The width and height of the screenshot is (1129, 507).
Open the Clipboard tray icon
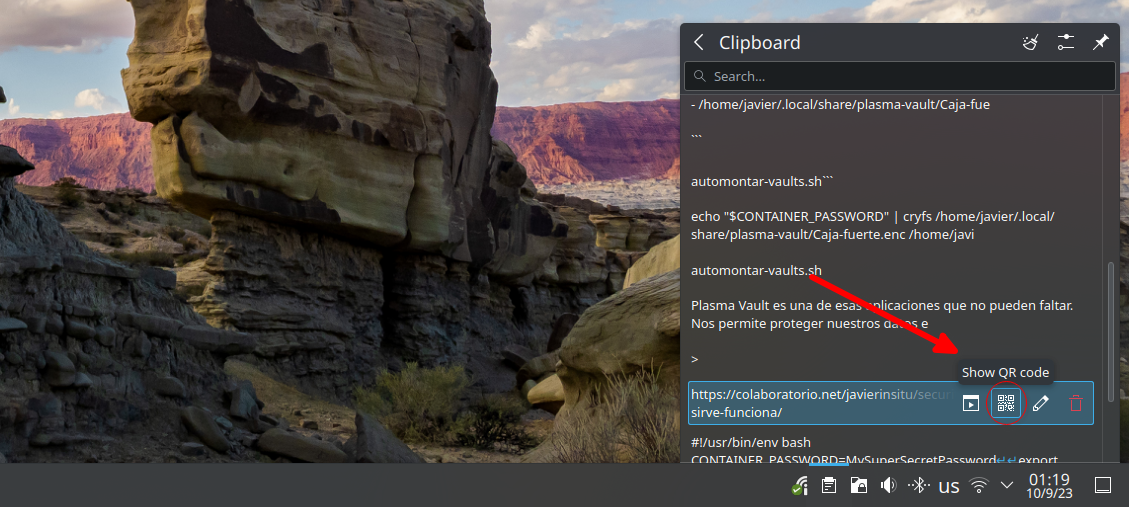click(829, 485)
